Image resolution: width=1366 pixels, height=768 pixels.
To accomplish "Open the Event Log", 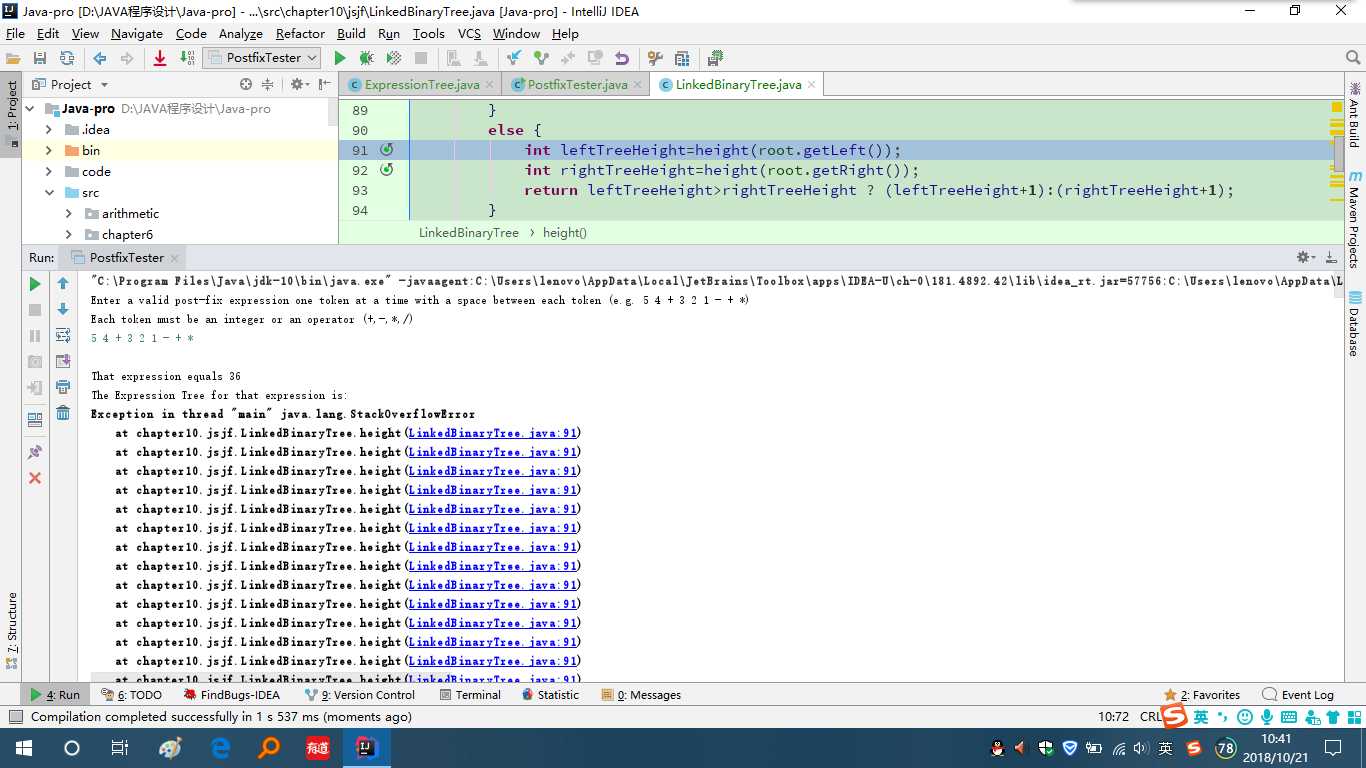I will pyautogui.click(x=1298, y=695).
